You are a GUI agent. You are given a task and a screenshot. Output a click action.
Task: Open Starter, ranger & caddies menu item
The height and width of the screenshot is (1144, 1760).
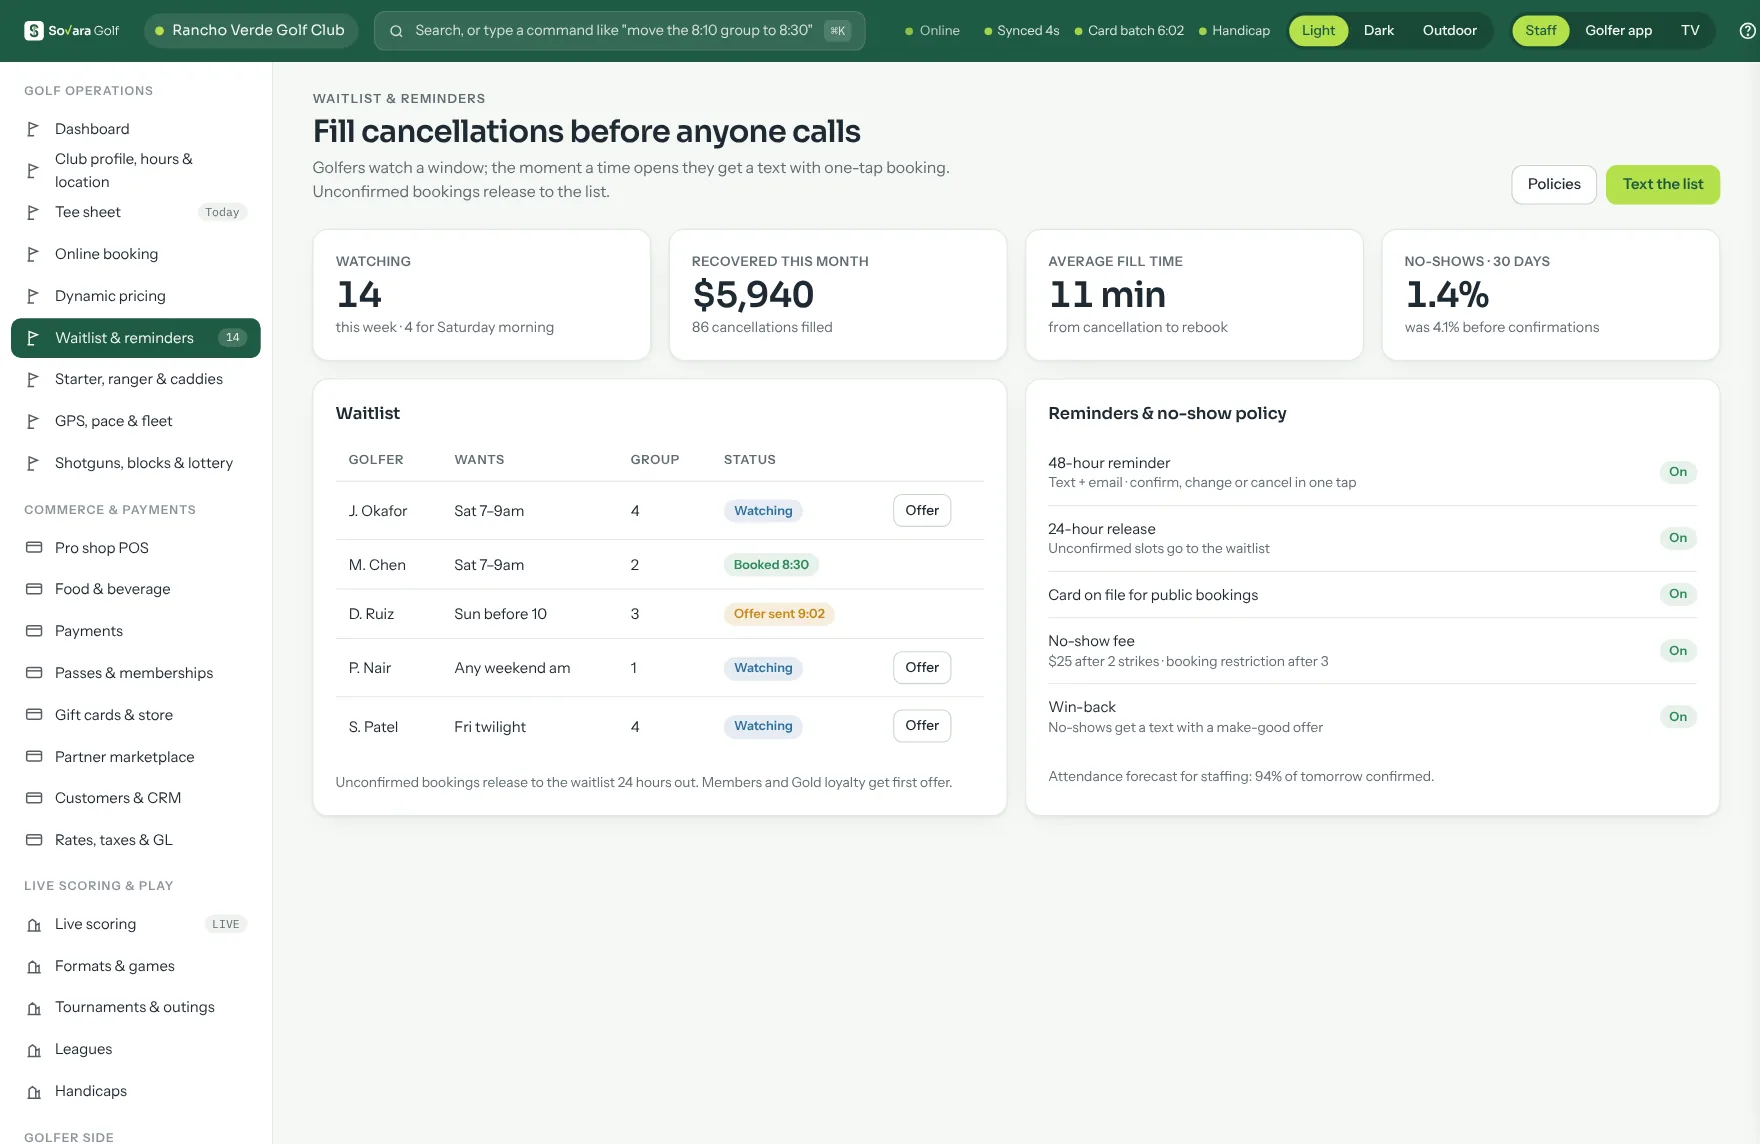coord(136,379)
